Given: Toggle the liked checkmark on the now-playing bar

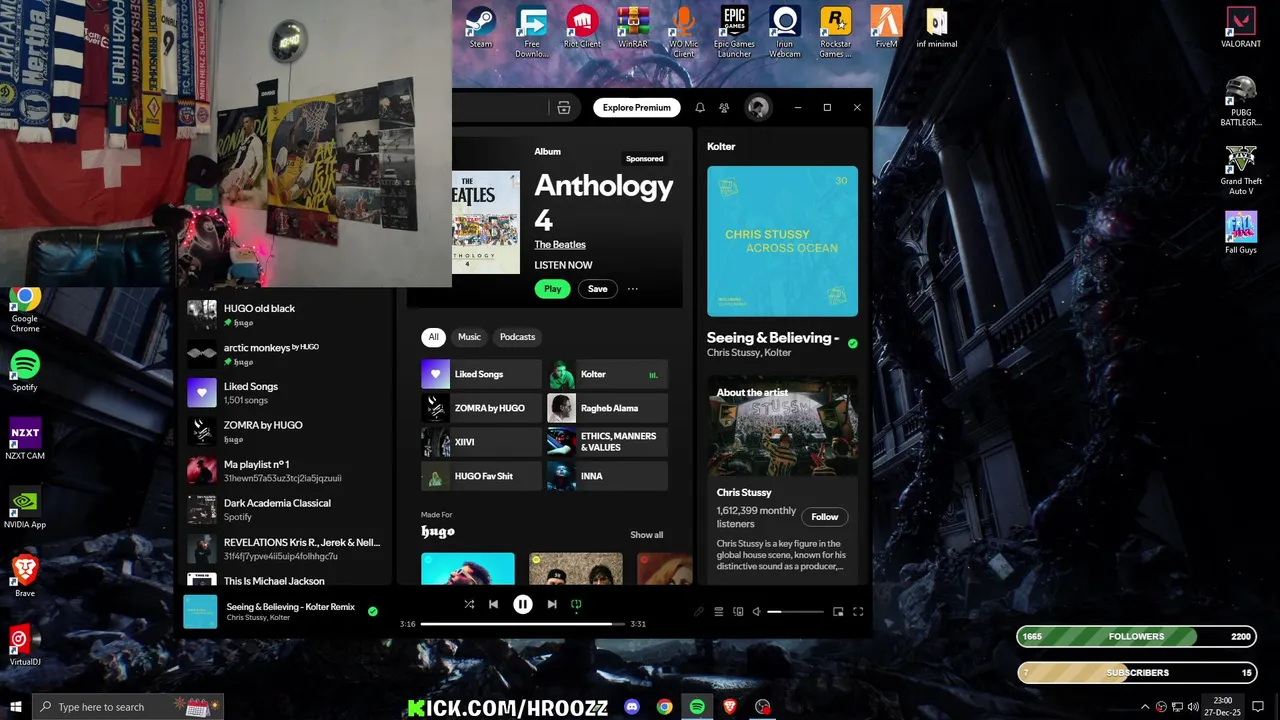Looking at the screenshot, I should (373, 611).
